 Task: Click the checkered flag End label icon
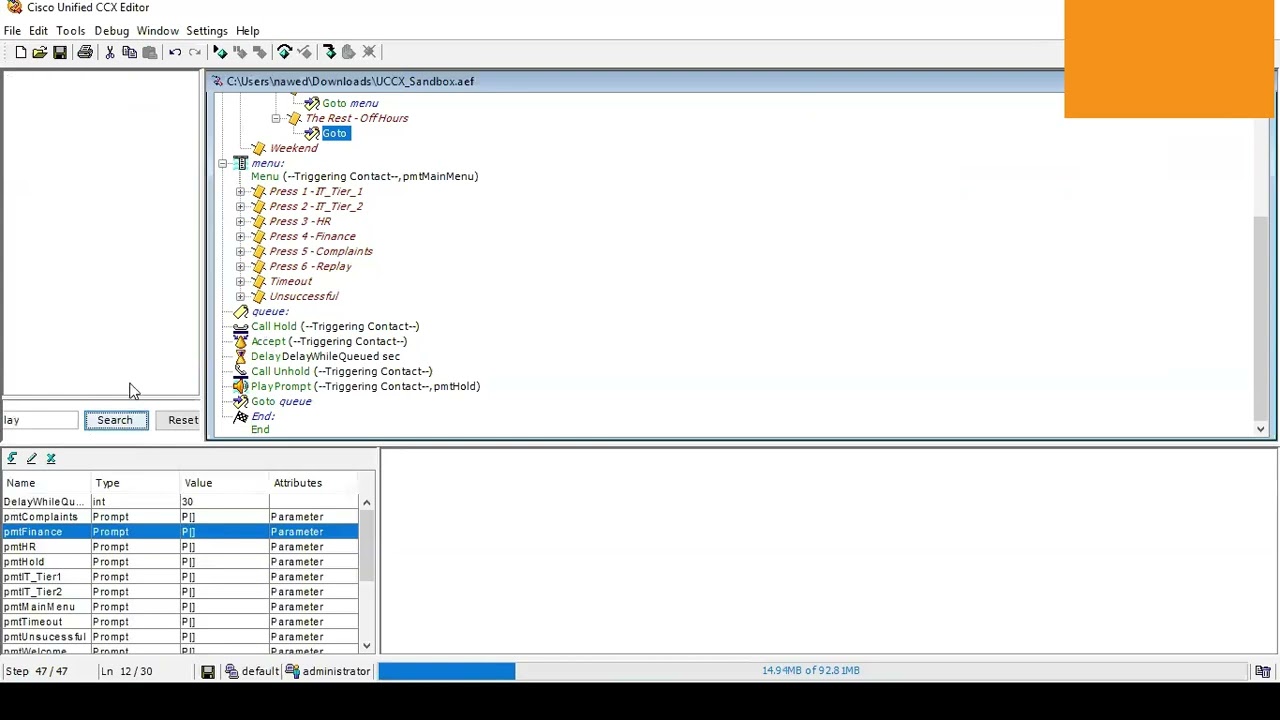click(240, 416)
